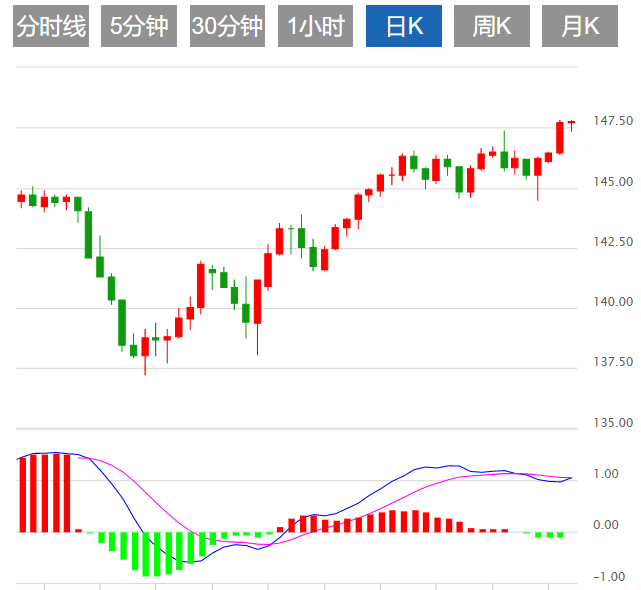Click the MACD 0.00 axis label
Viewport: 641px width, 590px height.
click(605, 525)
